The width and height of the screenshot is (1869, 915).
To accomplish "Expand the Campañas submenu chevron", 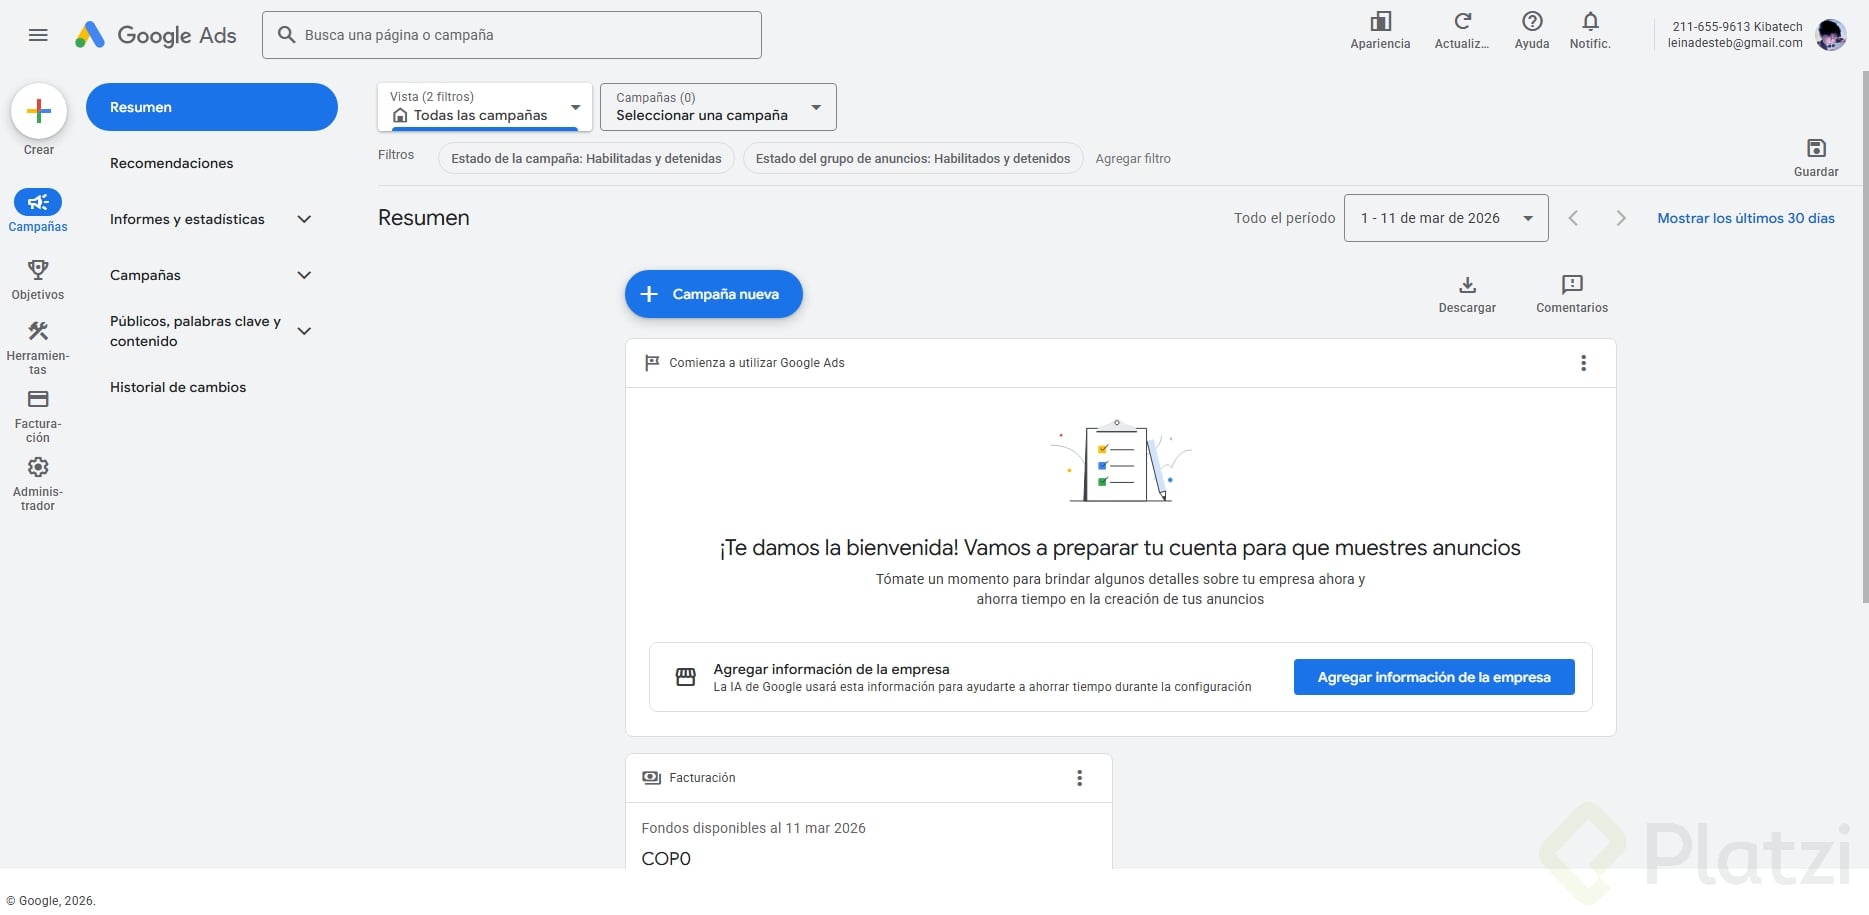I will [x=304, y=275].
